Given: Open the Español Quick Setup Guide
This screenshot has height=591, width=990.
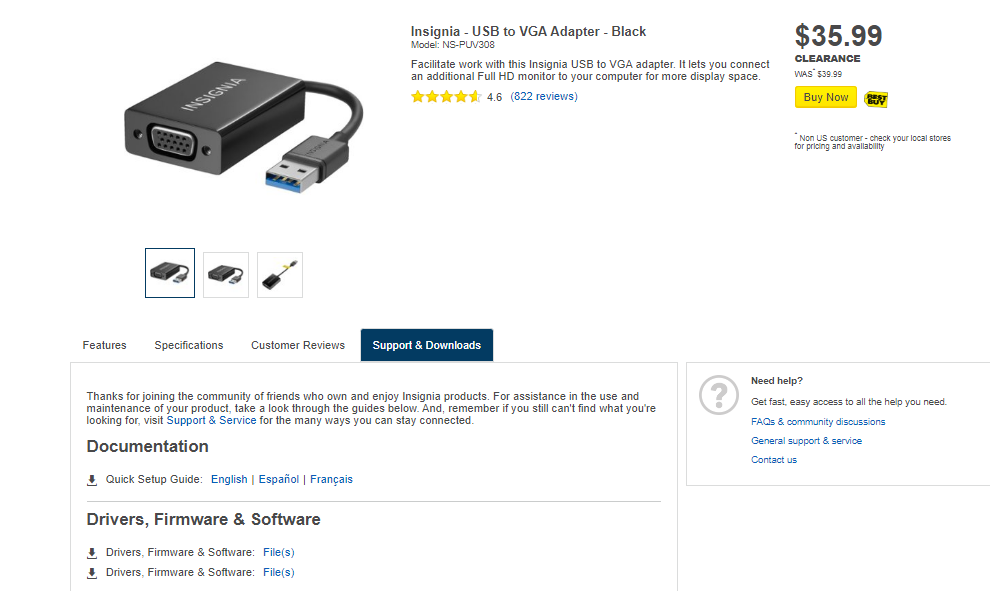Looking at the screenshot, I should point(278,479).
